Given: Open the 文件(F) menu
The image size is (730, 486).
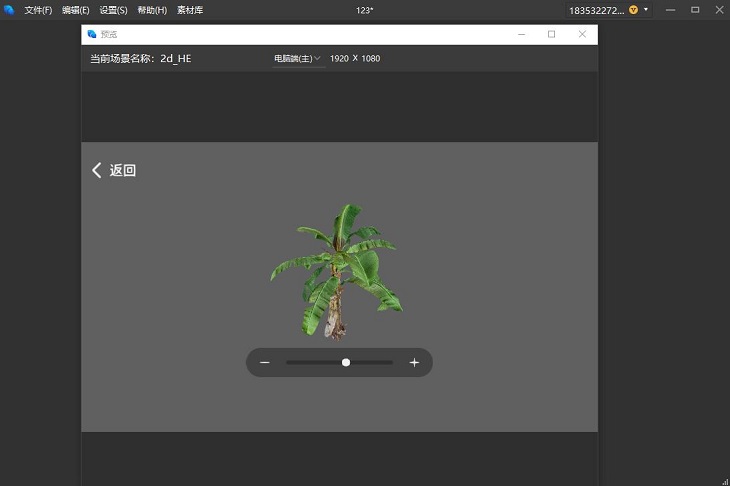Looking at the screenshot, I should (x=38, y=10).
